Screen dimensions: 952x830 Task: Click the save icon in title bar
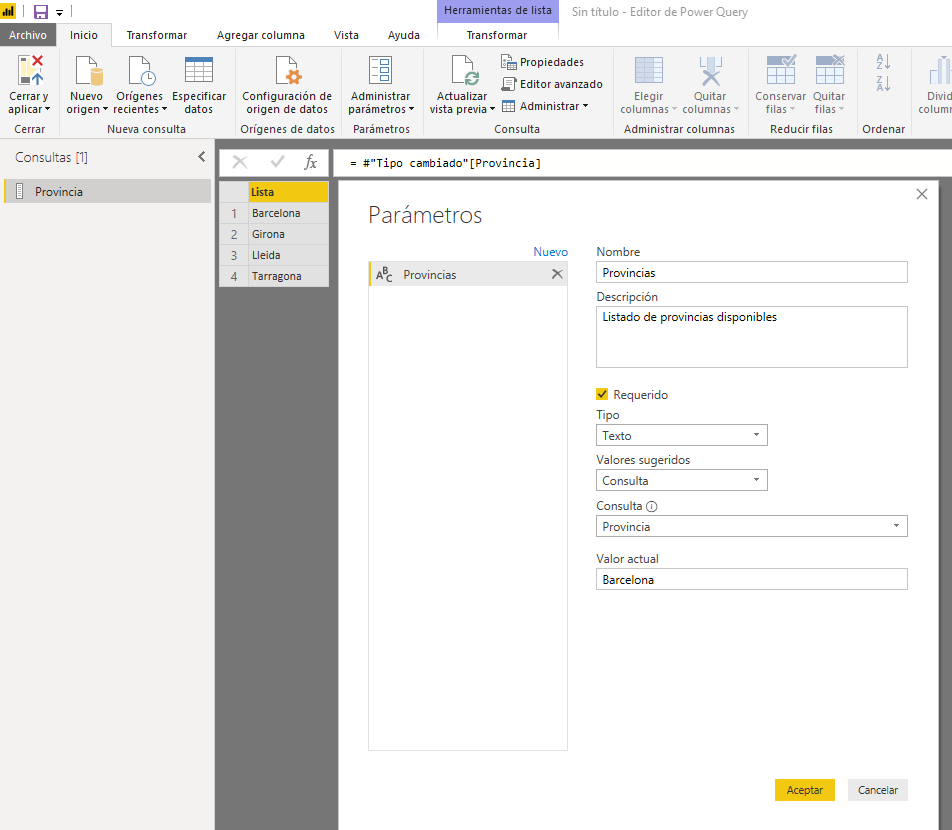pyautogui.click(x=41, y=12)
